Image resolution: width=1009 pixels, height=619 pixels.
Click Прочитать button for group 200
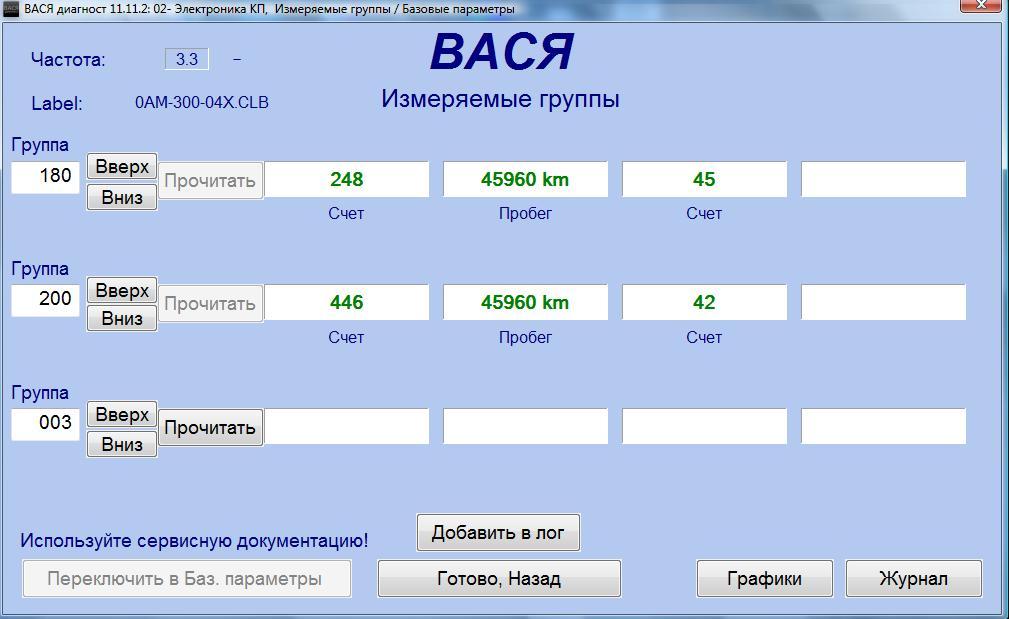tap(210, 304)
